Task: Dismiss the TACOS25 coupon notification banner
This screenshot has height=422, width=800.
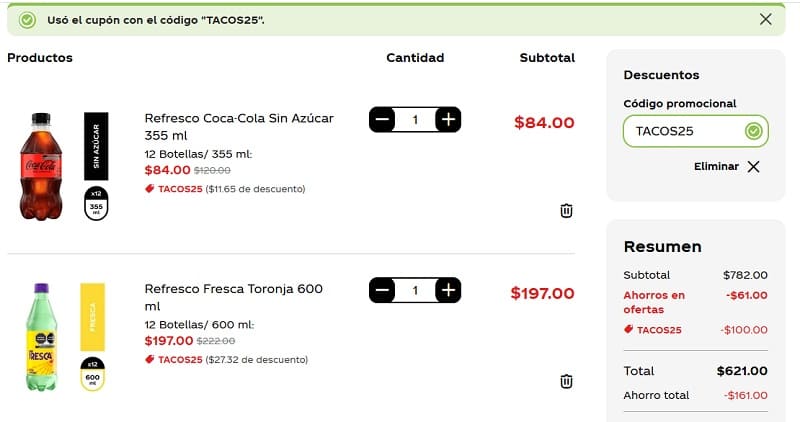Action: (765, 19)
